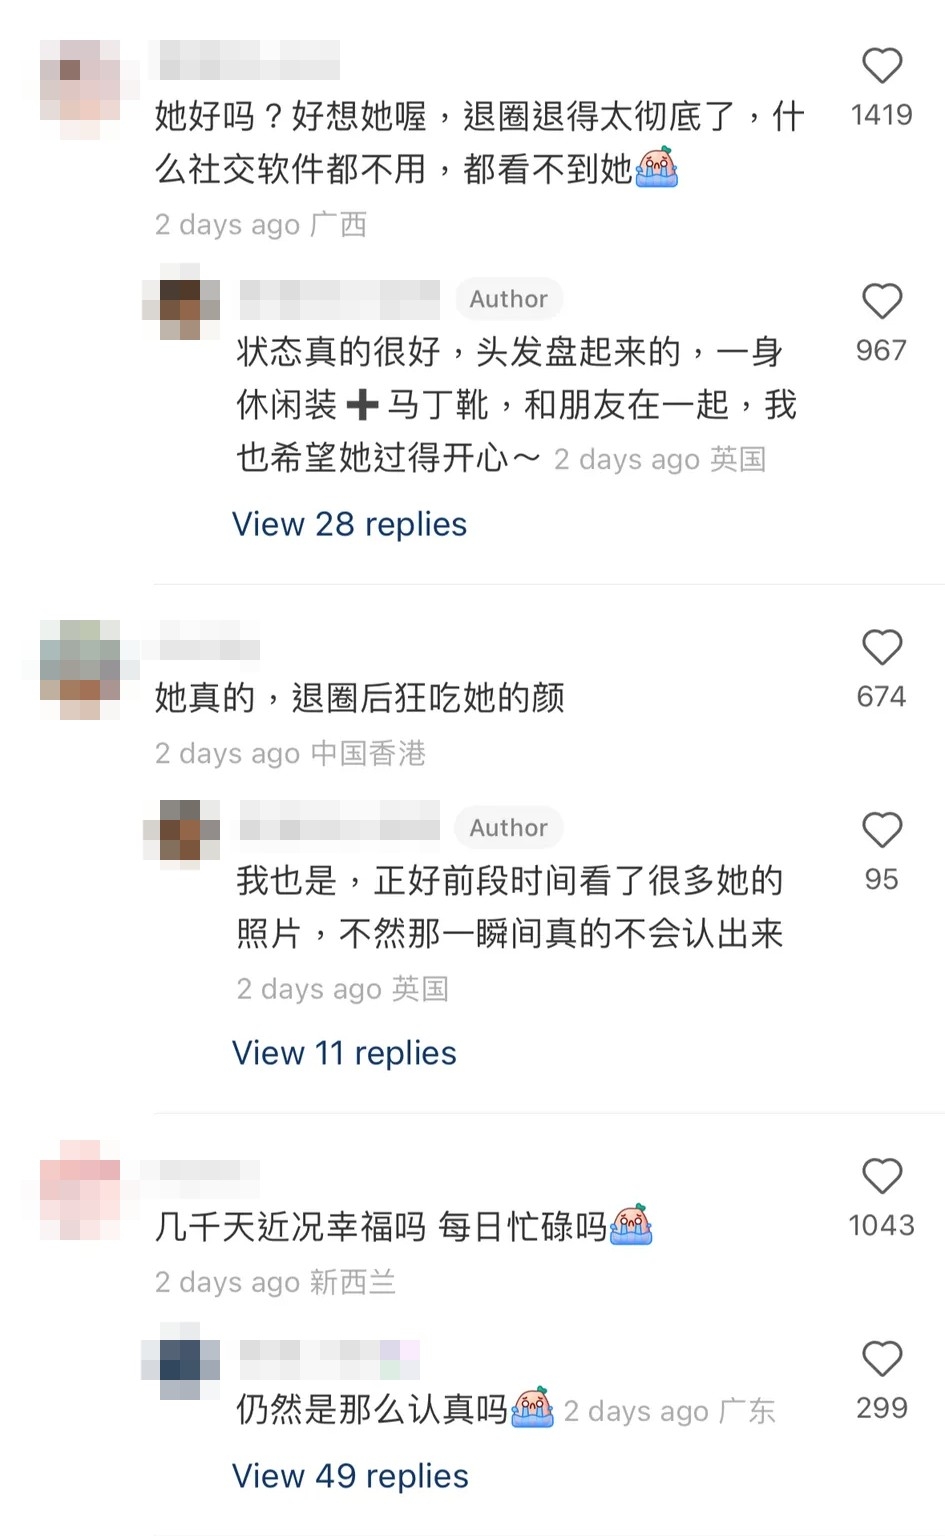945x1536 pixels.
Task: Expand View 49 replies
Action: point(350,1476)
